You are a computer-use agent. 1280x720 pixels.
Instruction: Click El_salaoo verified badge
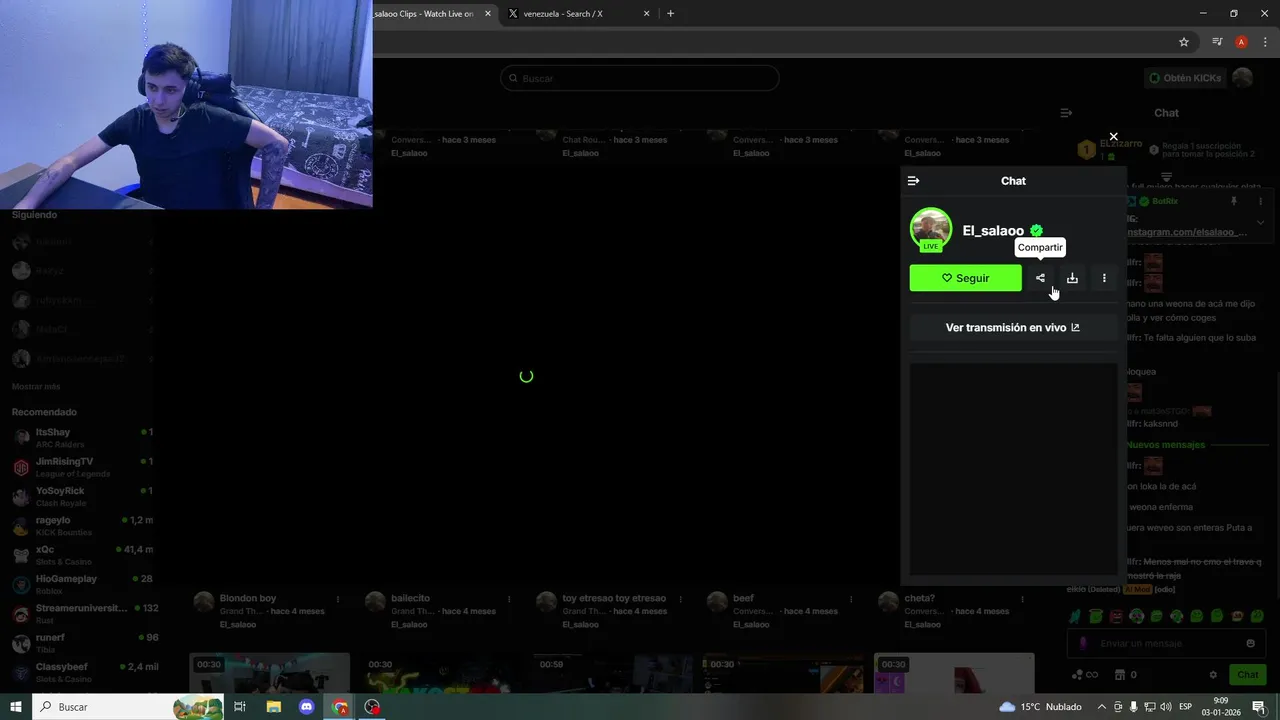[x=1036, y=231]
